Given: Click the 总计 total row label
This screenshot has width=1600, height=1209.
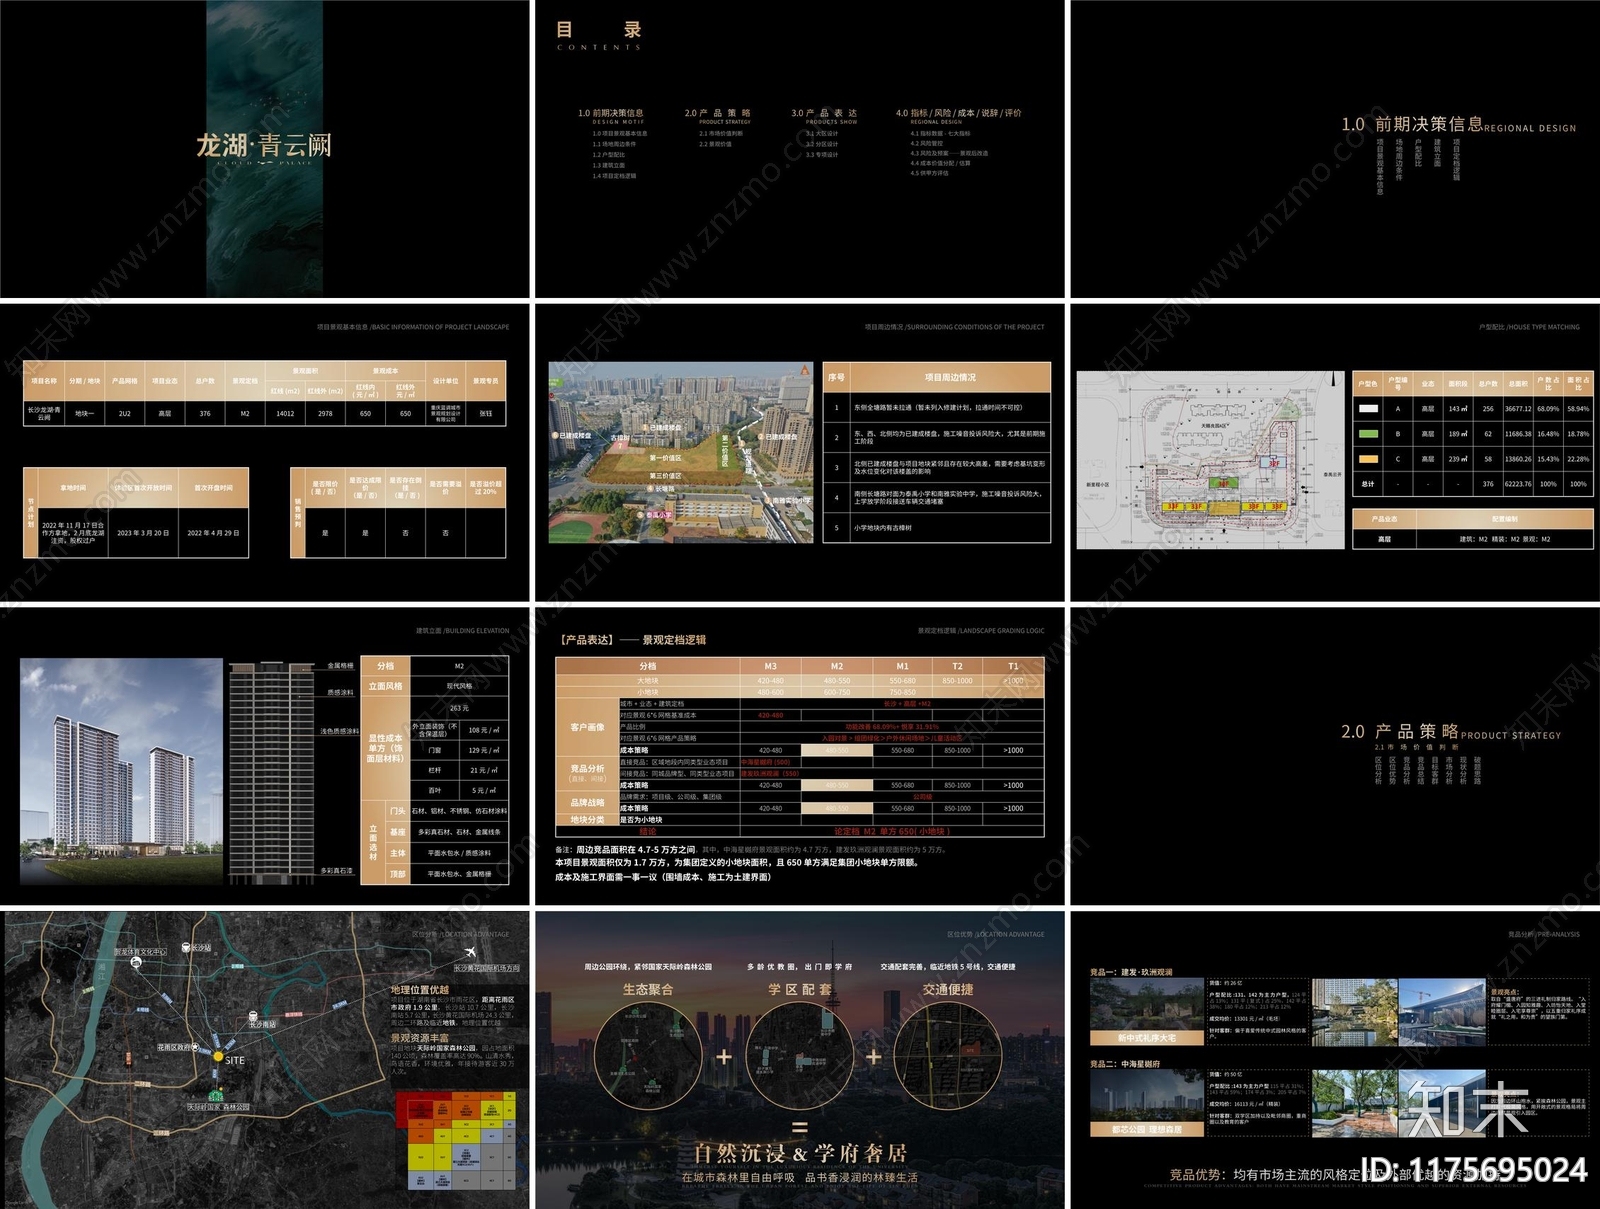Looking at the screenshot, I should [x=1367, y=484].
